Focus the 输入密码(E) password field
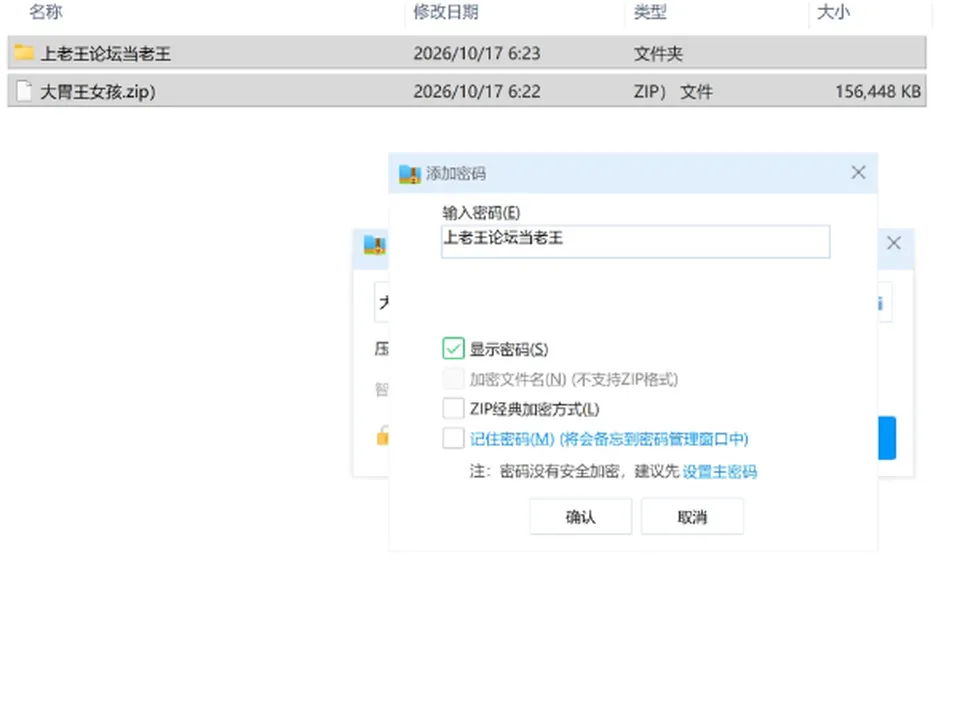Screen dimensions: 960x717 (636, 241)
